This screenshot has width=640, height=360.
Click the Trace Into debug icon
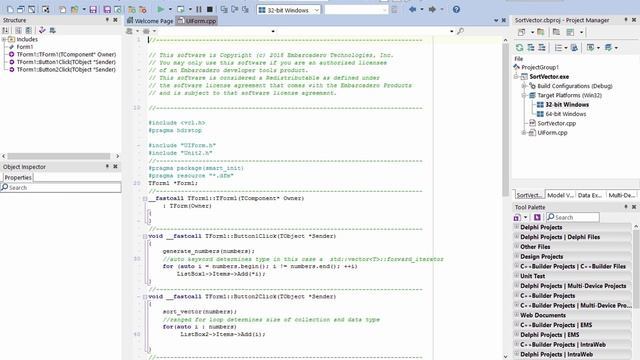[x=235, y=9]
